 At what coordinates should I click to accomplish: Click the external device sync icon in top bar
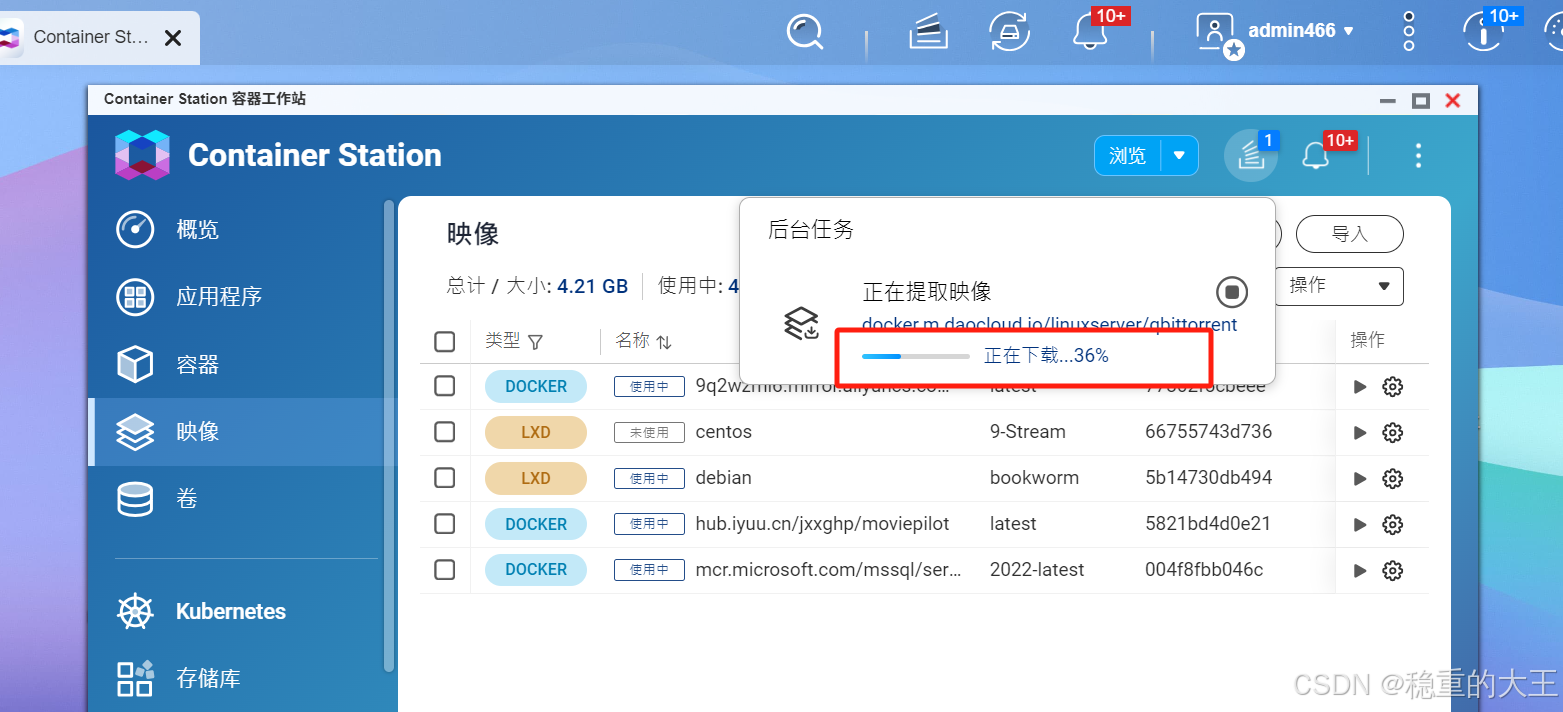[1009, 32]
